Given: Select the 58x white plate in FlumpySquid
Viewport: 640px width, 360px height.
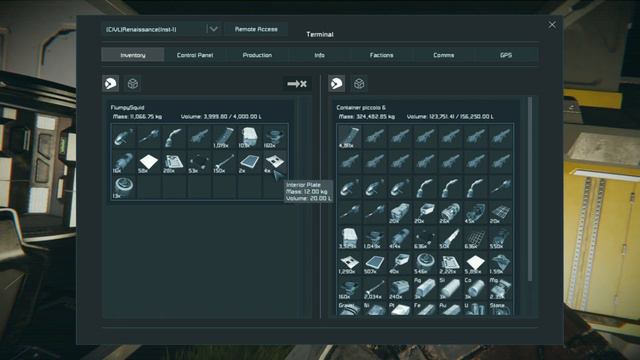Looking at the screenshot, I should click(x=149, y=162).
